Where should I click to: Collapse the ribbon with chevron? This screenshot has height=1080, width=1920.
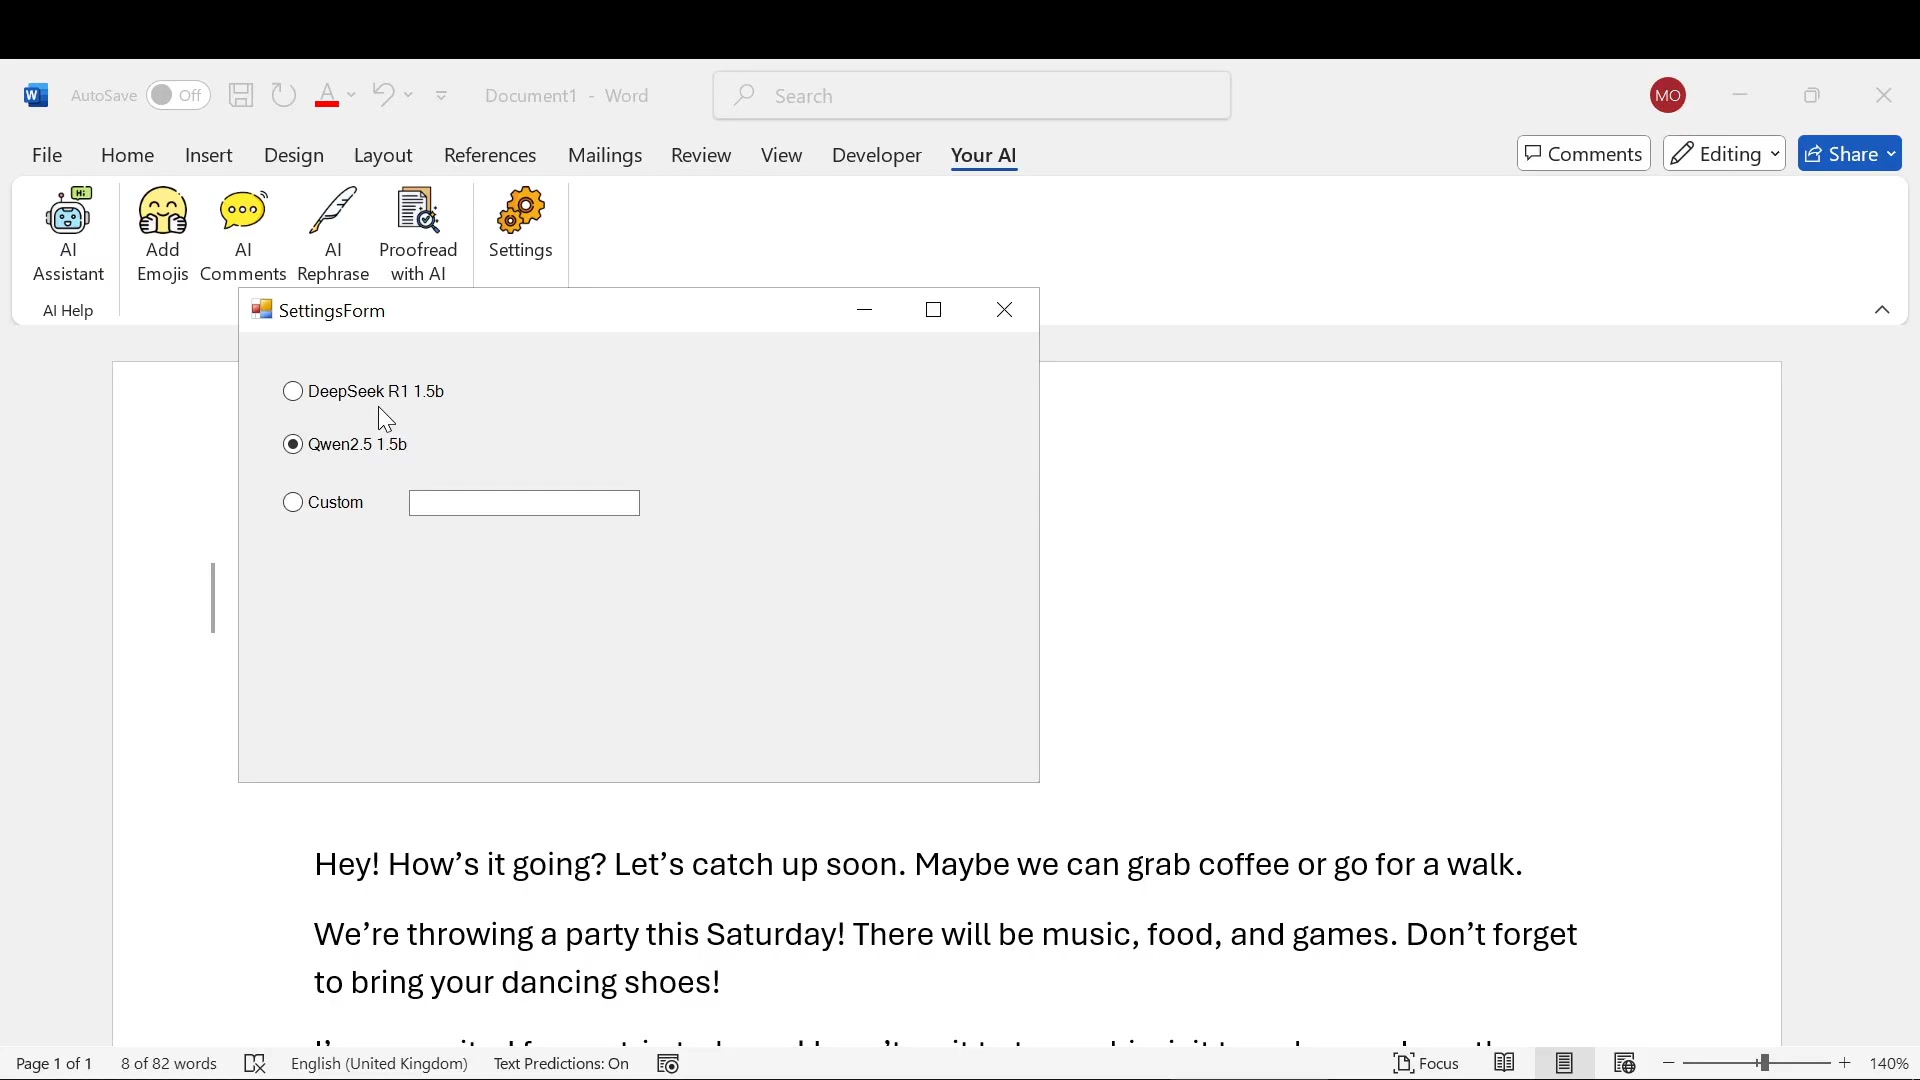tap(1882, 311)
